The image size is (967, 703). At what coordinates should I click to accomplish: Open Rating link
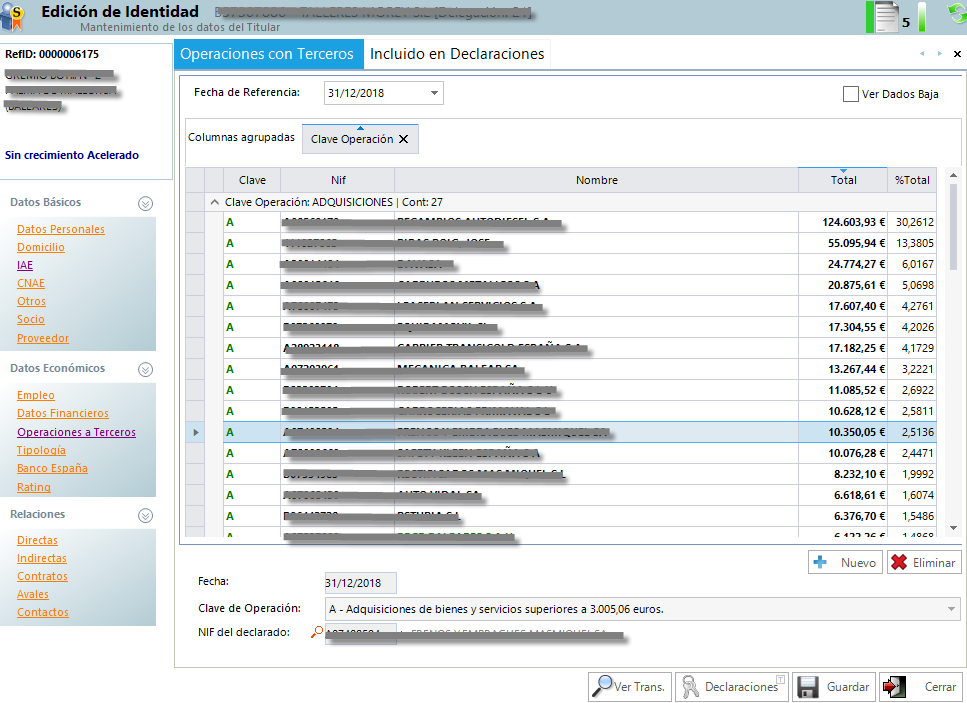tap(33, 487)
